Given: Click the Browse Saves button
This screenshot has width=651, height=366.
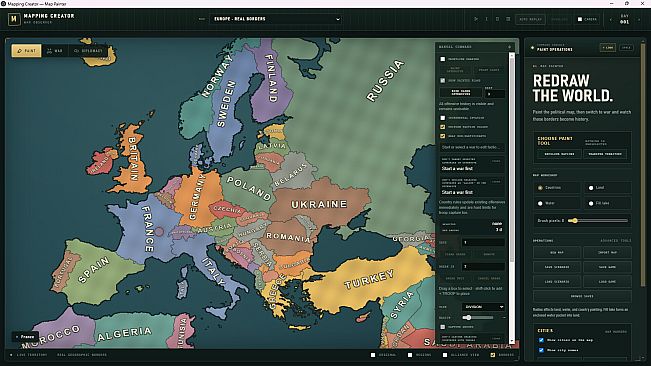Looking at the screenshot, I should pyautogui.click(x=582, y=296).
